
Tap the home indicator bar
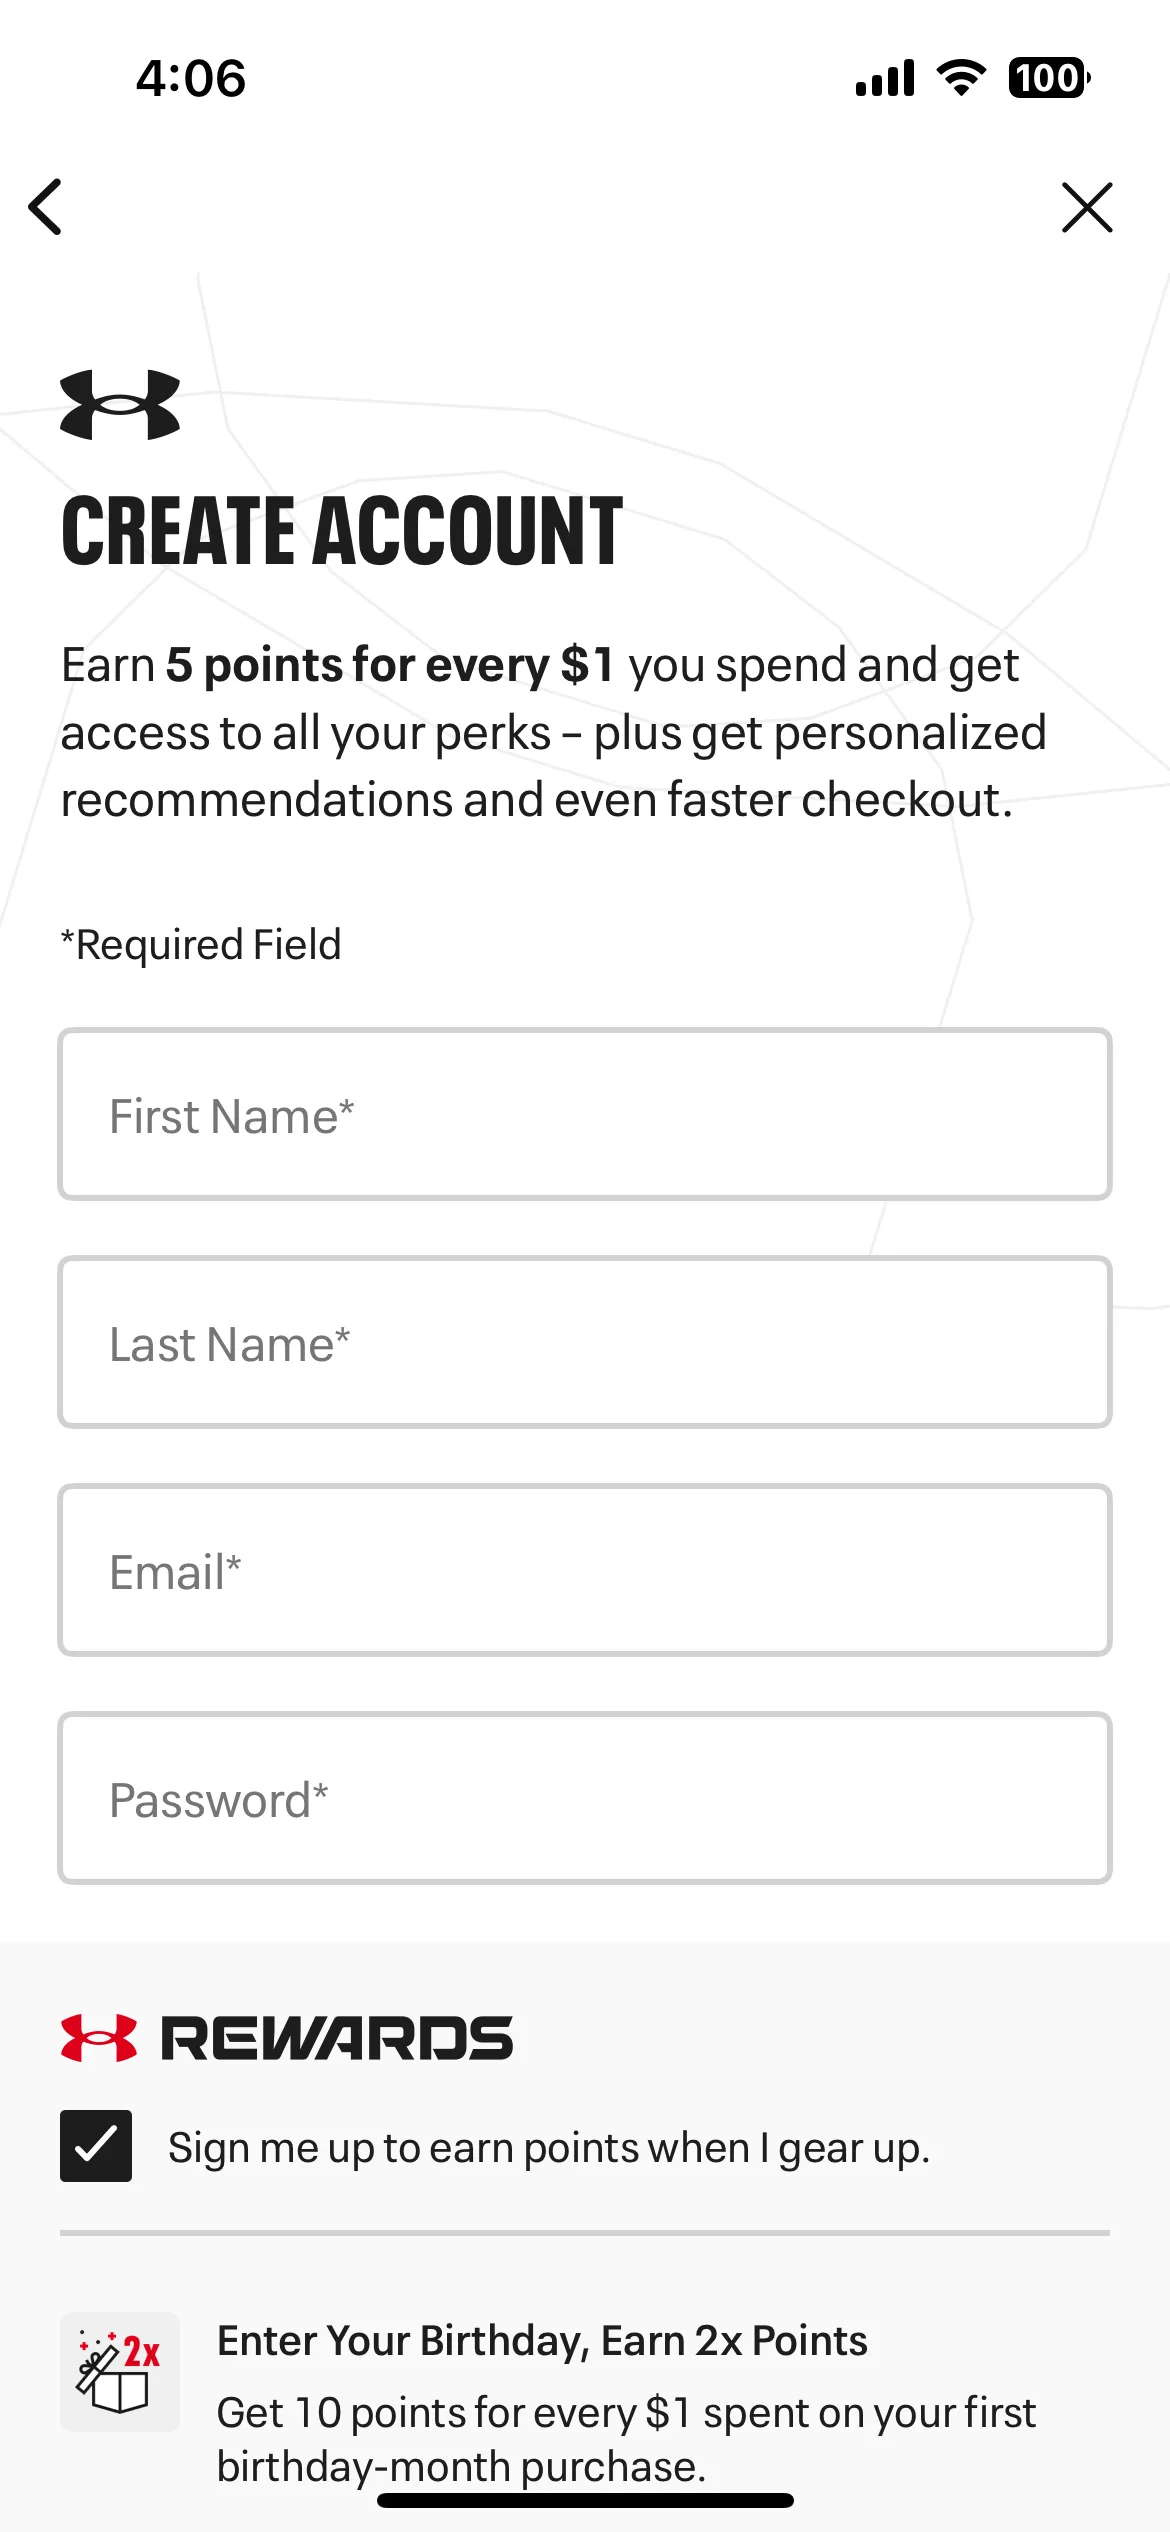coord(585,2500)
